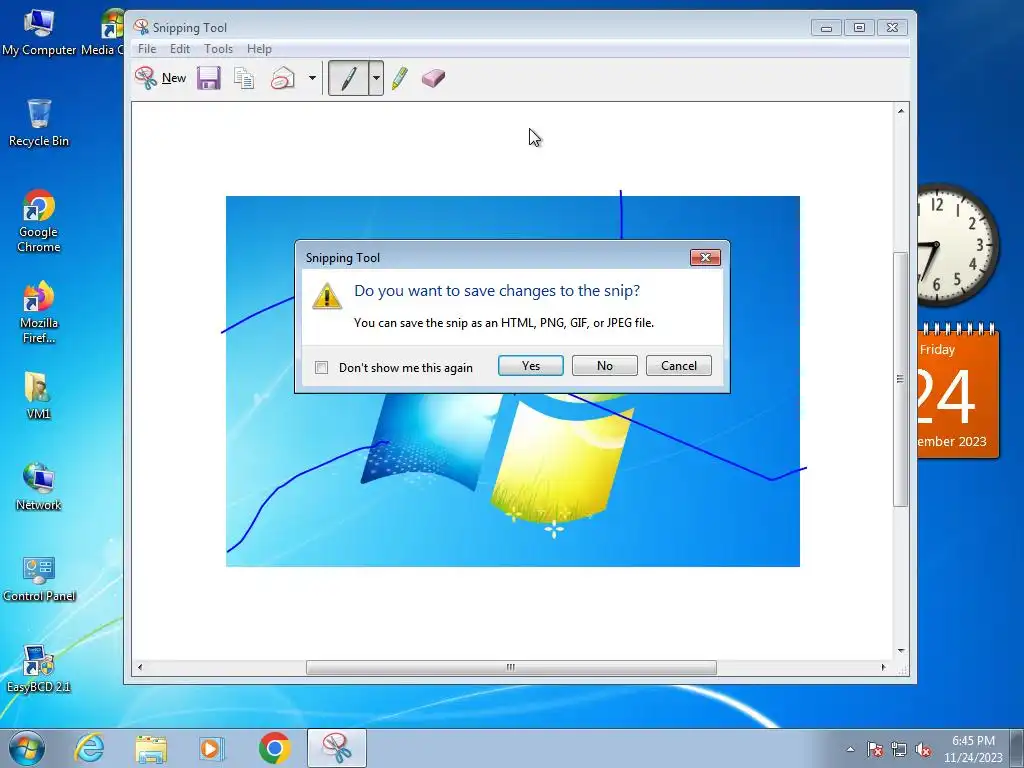1024x768 pixels.
Task: Minimize the Snipping Tool window
Action: click(x=826, y=28)
